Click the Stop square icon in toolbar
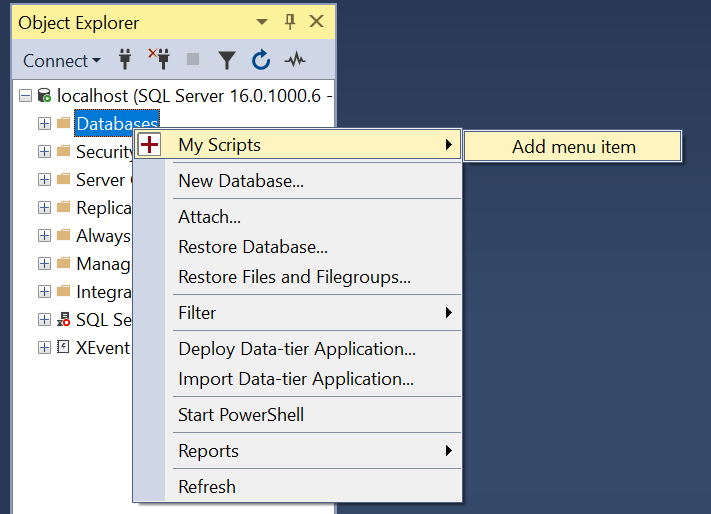The image size is (711, 514). pyautogui.click(x=193, y=59)
